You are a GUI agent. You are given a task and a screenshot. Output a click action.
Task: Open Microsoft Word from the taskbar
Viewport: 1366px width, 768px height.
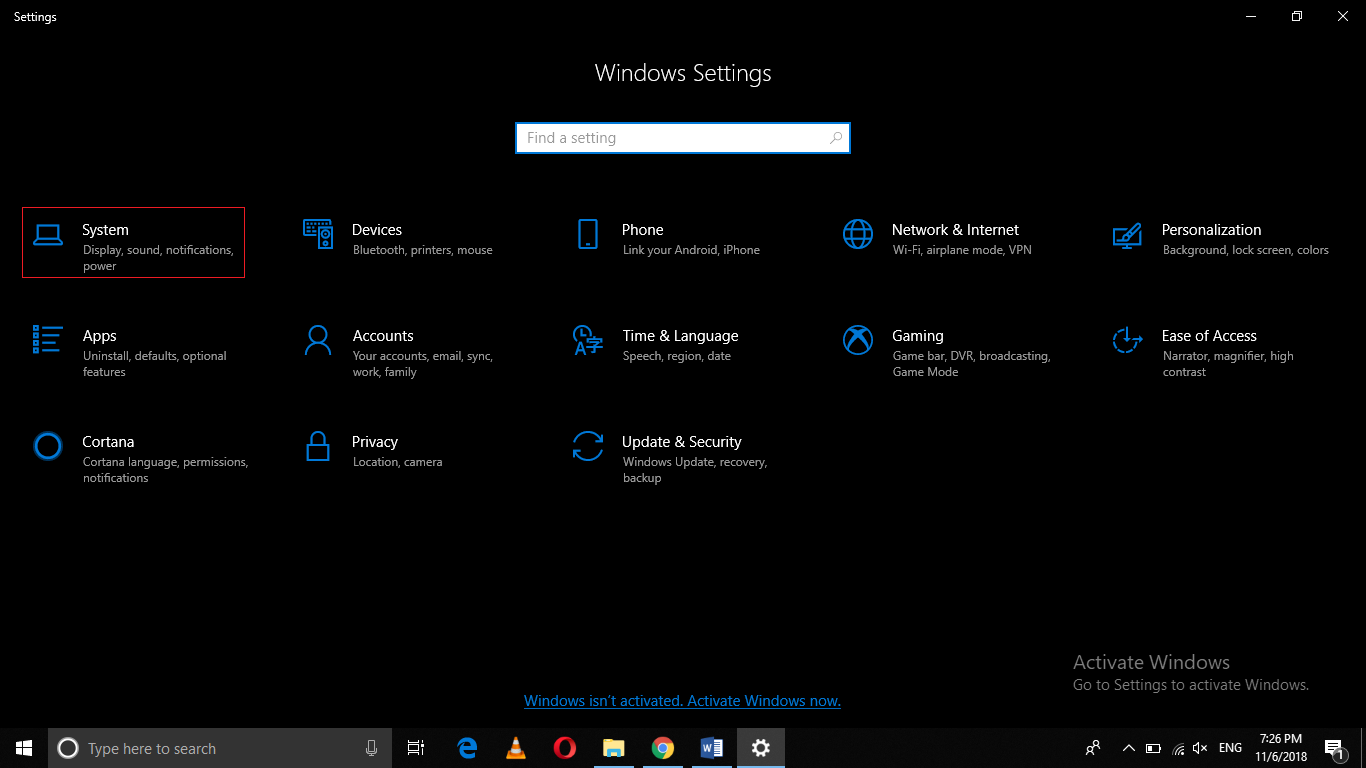712,748
